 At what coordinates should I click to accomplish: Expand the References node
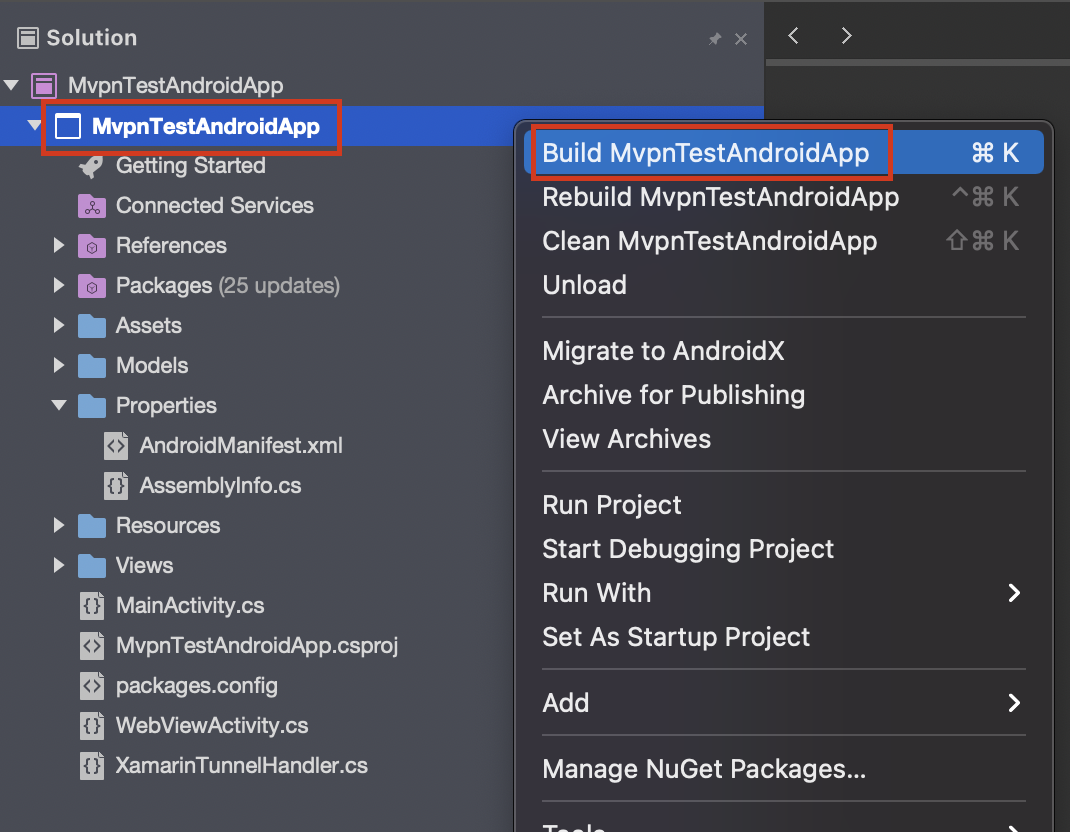[x=59, y=245]
